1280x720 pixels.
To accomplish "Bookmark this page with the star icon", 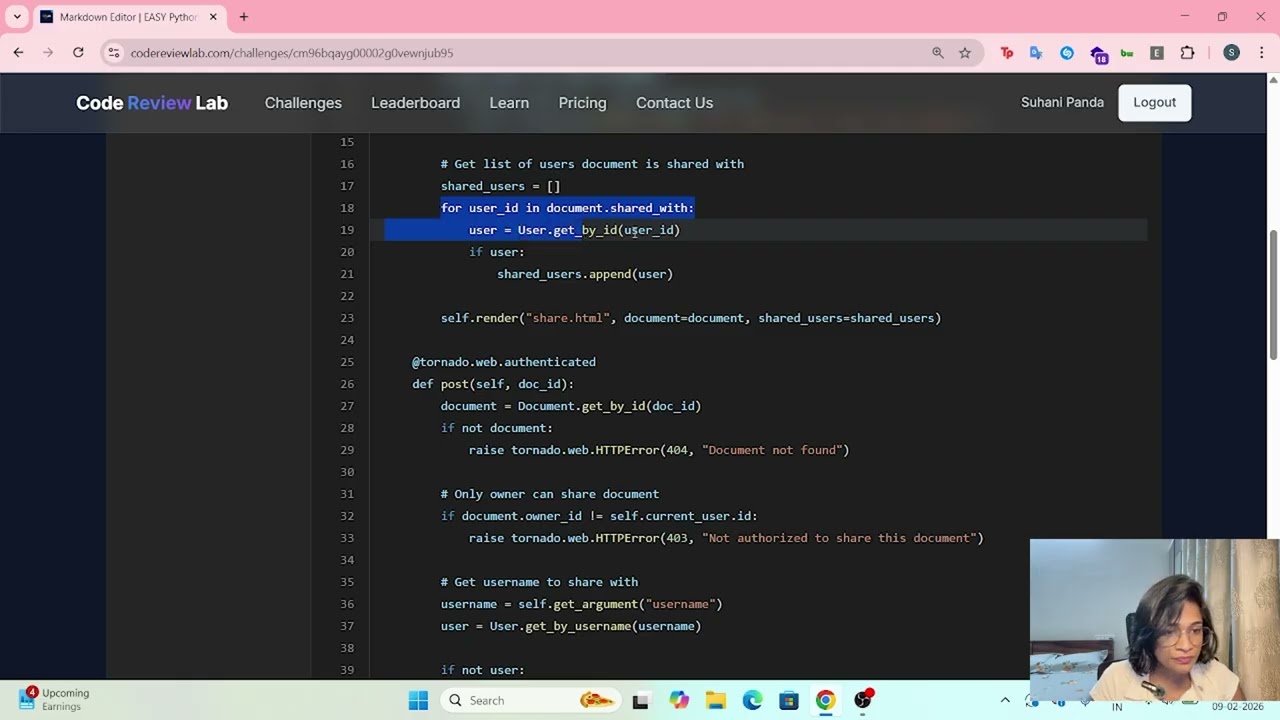I will click(x=965, y=53).
